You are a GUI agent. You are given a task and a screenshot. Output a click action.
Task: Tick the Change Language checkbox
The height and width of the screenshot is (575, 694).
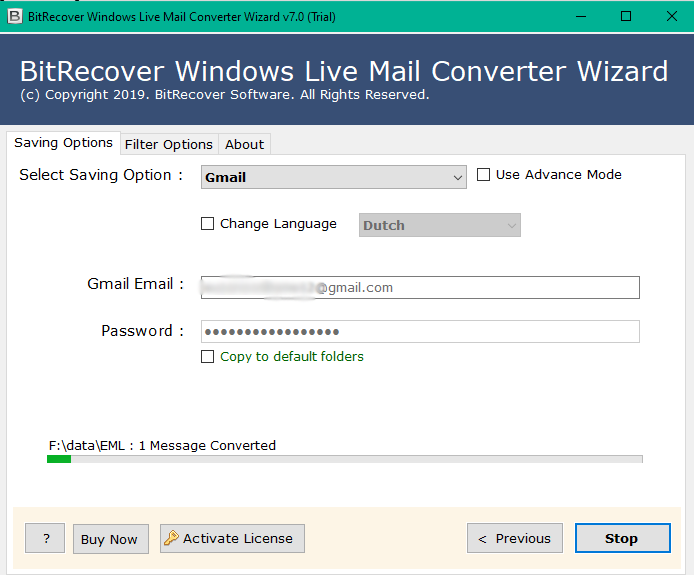[x=208, y=224]
